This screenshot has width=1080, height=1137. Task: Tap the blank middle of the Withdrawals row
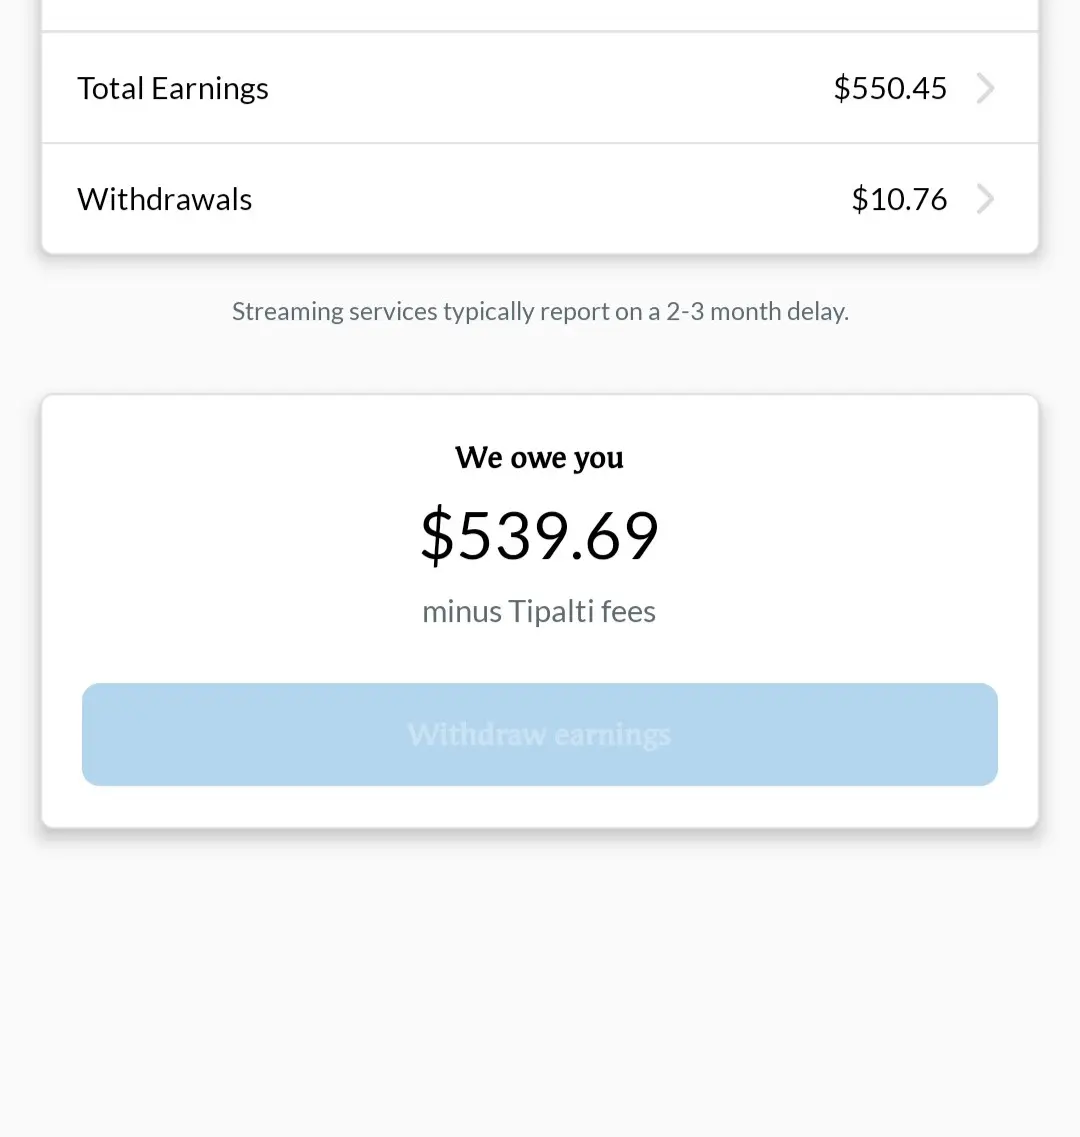click(x=551, y=199)
